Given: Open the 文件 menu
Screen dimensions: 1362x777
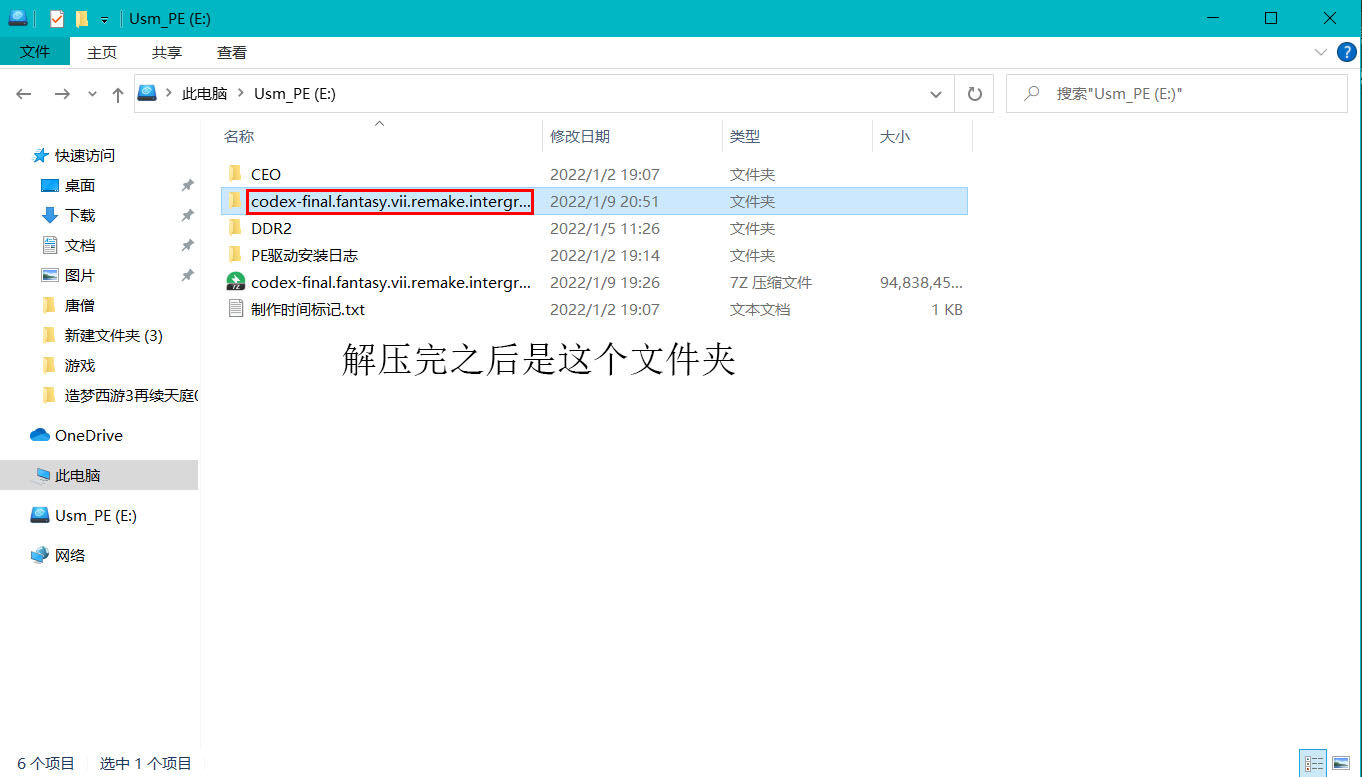Looking at the screenshot, I should pos(35,52).
